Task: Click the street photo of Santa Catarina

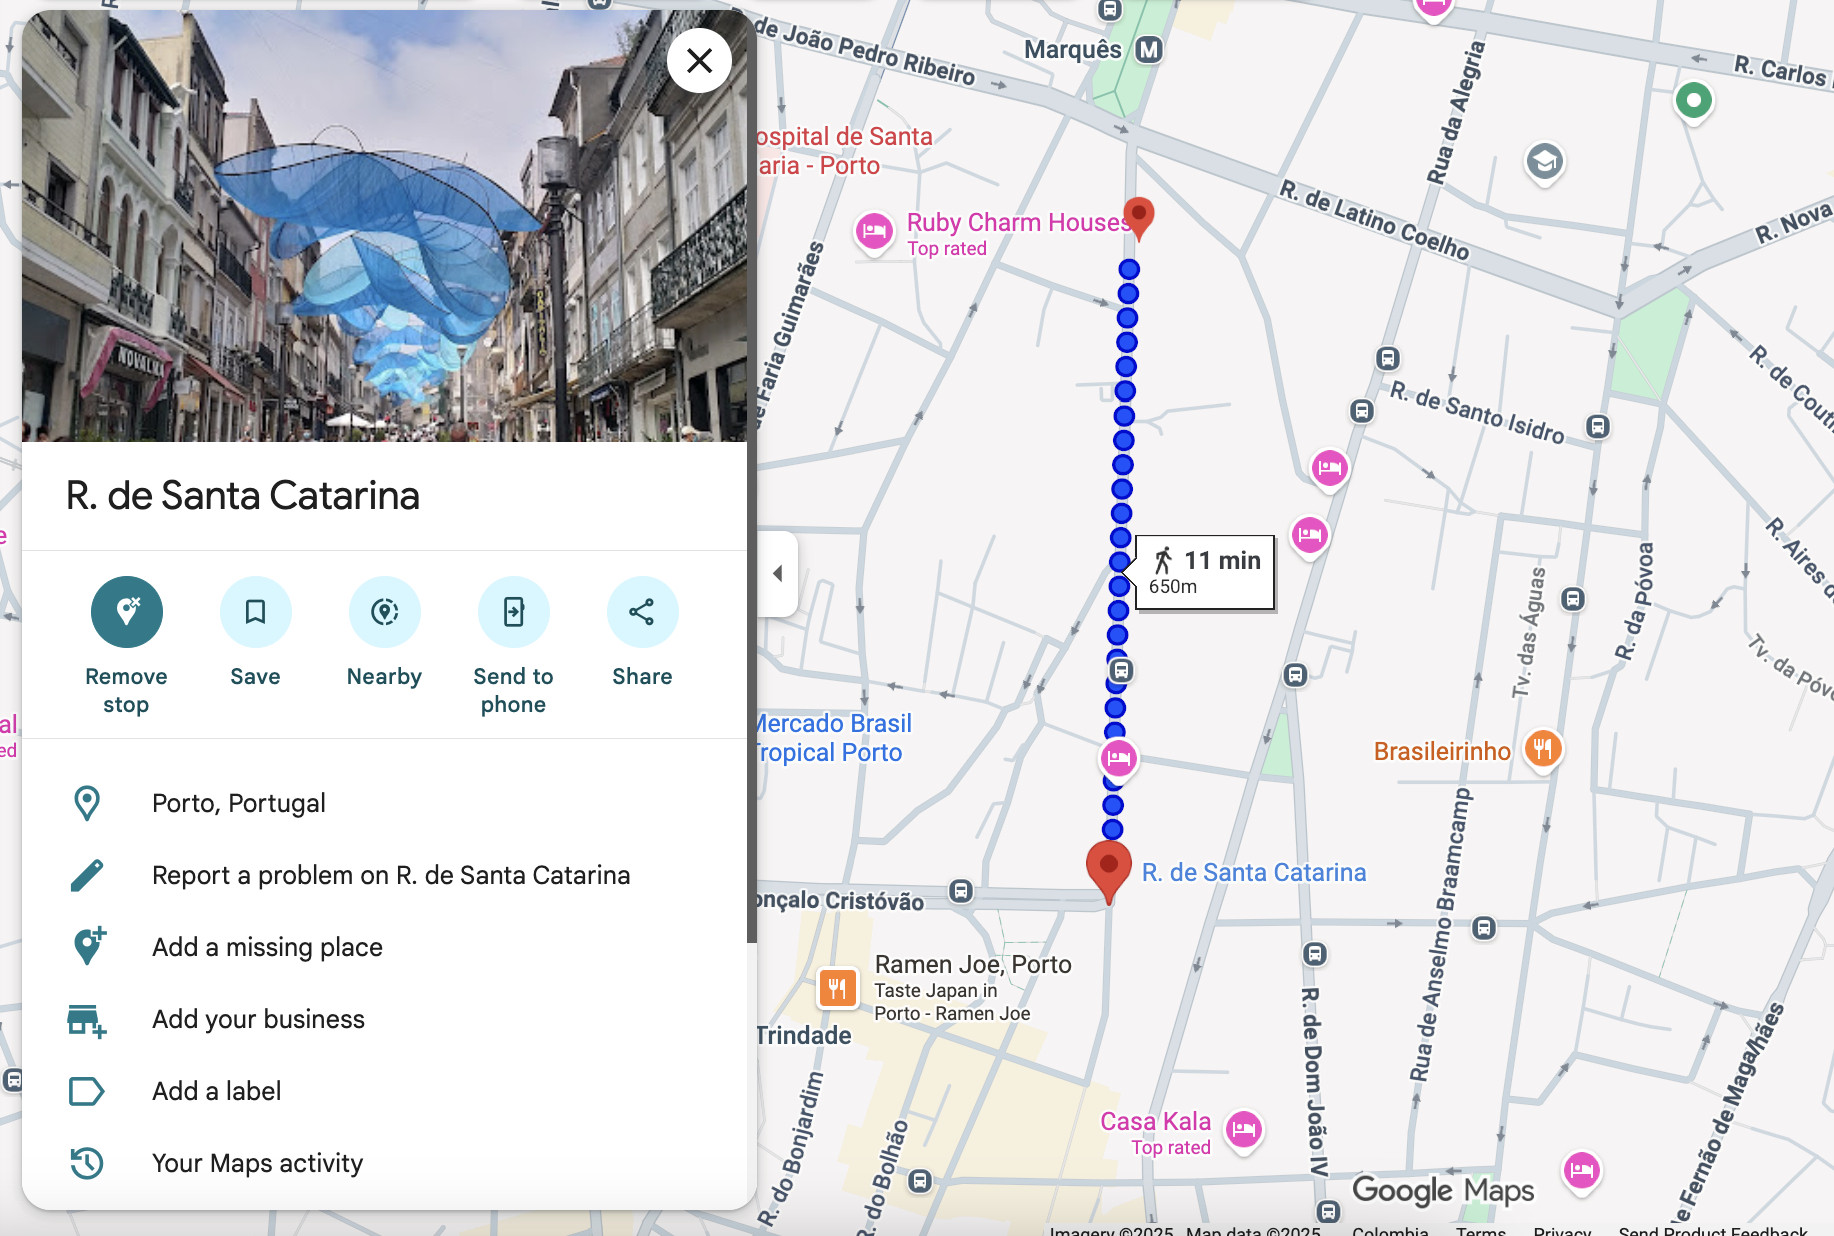Action: click(x=384, y=226)
